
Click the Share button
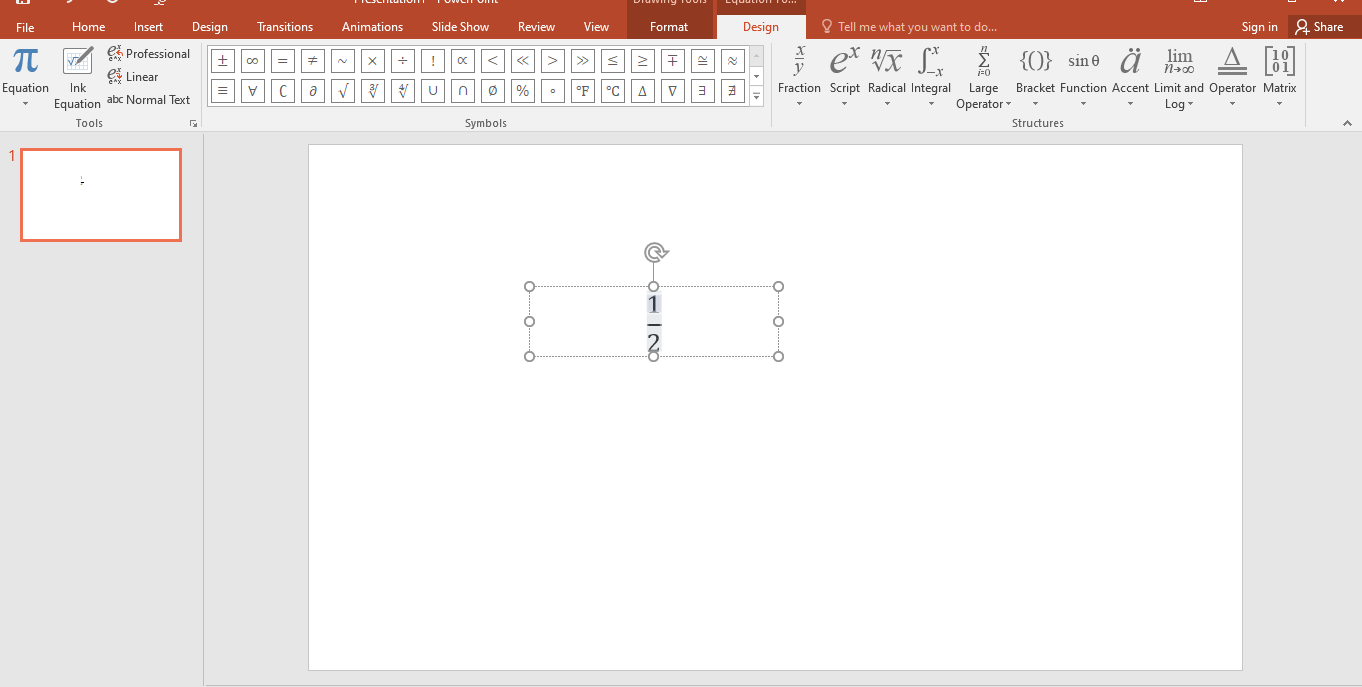pos(1322,26)
